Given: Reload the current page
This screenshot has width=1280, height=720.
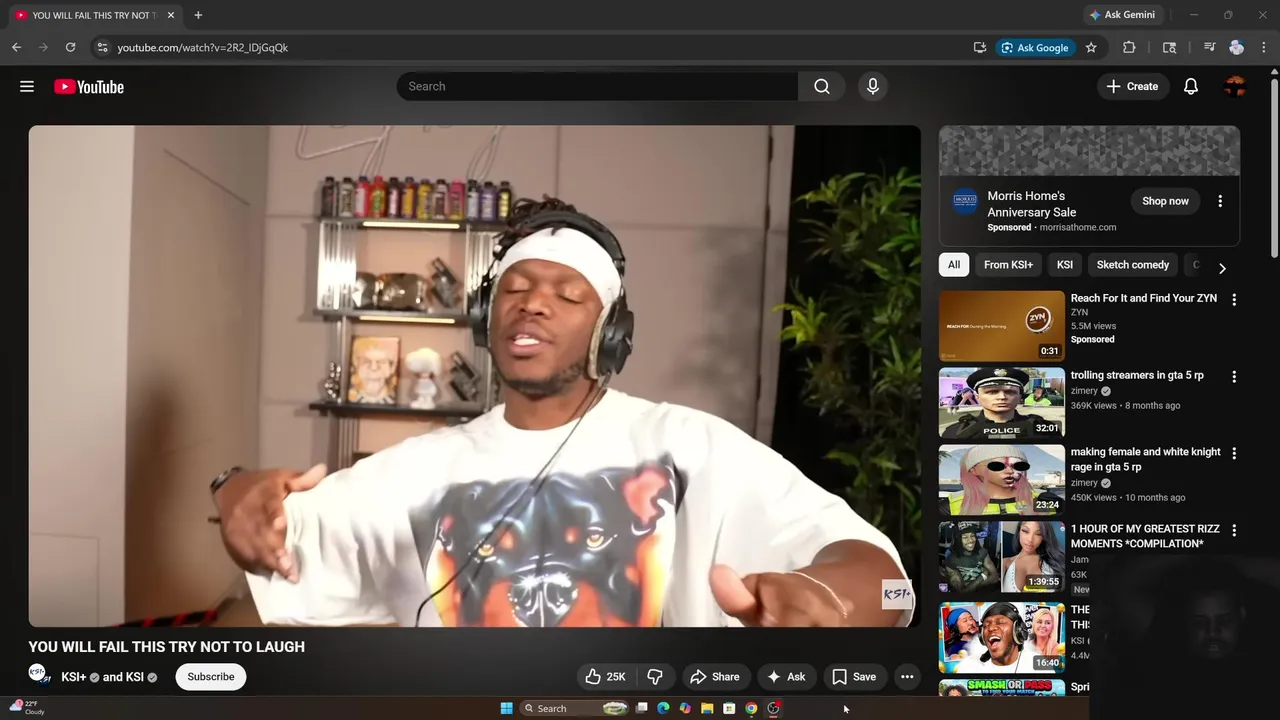Looking at the screenshot, I should click(x=70, y=47).
